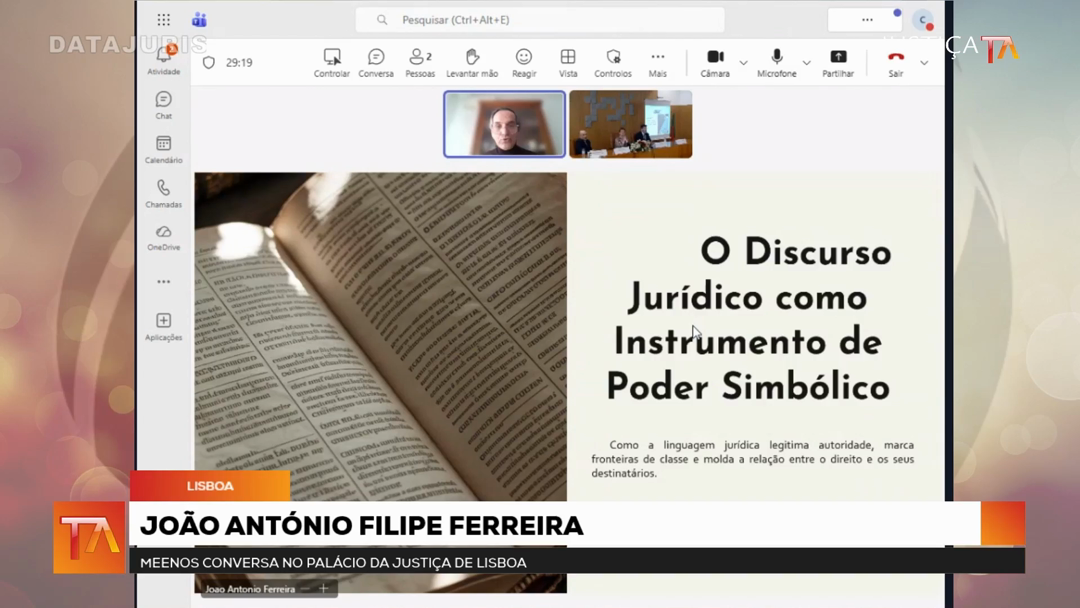1080x608 pixels.
Task: Open the Vista layout menu
Action: (568, 58)
